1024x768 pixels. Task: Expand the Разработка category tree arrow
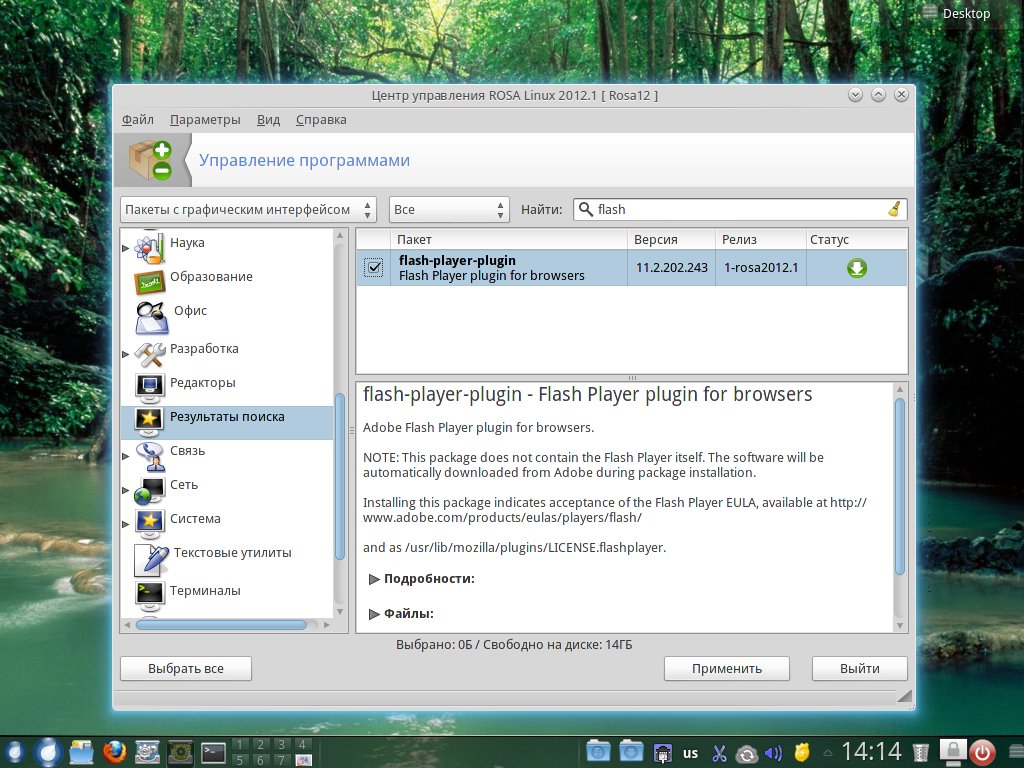pyautogui.click(x=125, y=354)
